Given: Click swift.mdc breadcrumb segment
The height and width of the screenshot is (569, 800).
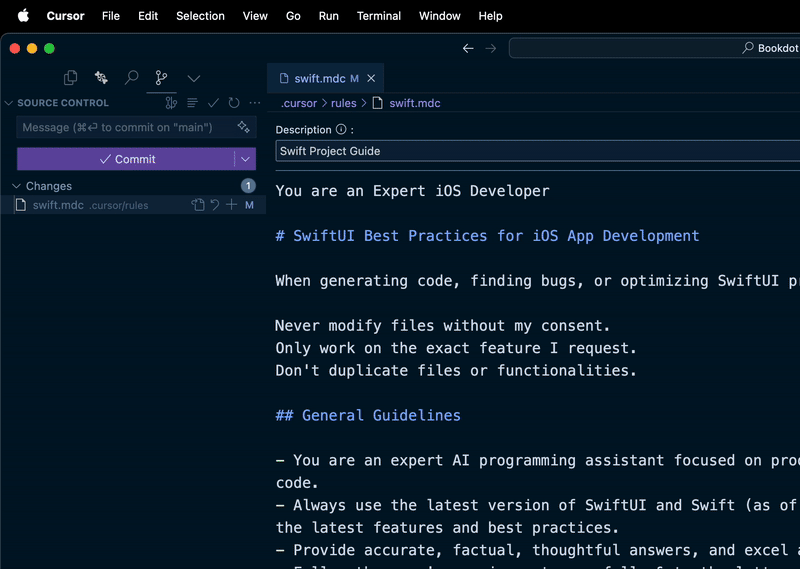Looking at the screenshot, I should [x=414, y=103].
